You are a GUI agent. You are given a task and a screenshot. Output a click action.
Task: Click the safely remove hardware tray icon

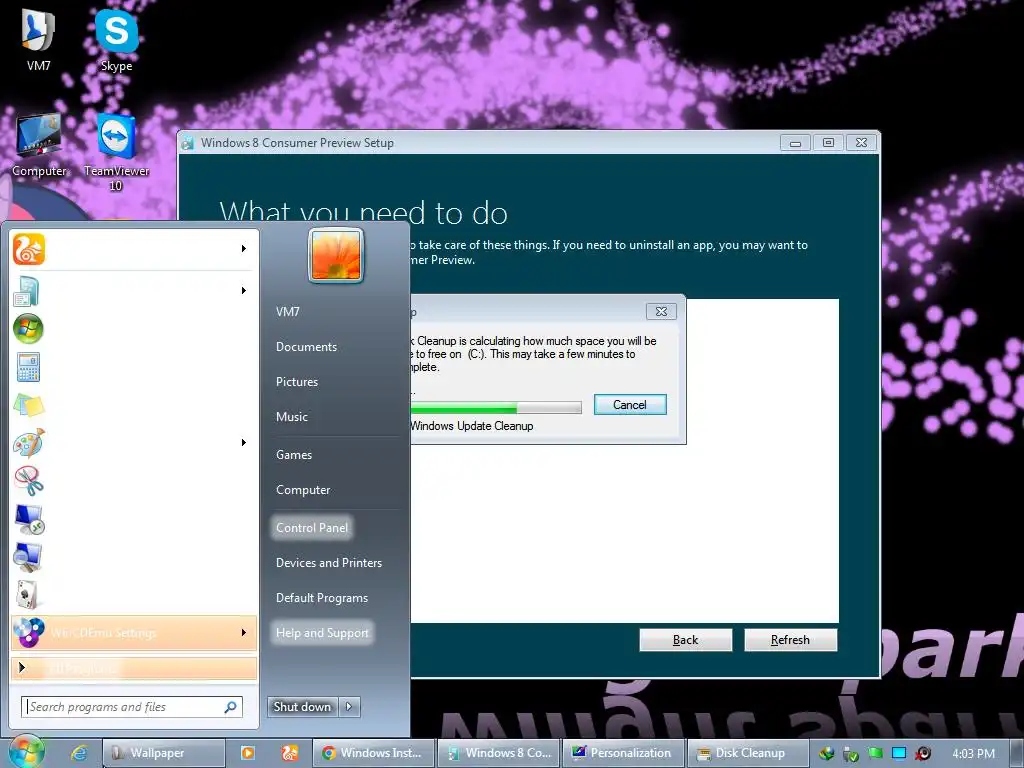(851, 754)
